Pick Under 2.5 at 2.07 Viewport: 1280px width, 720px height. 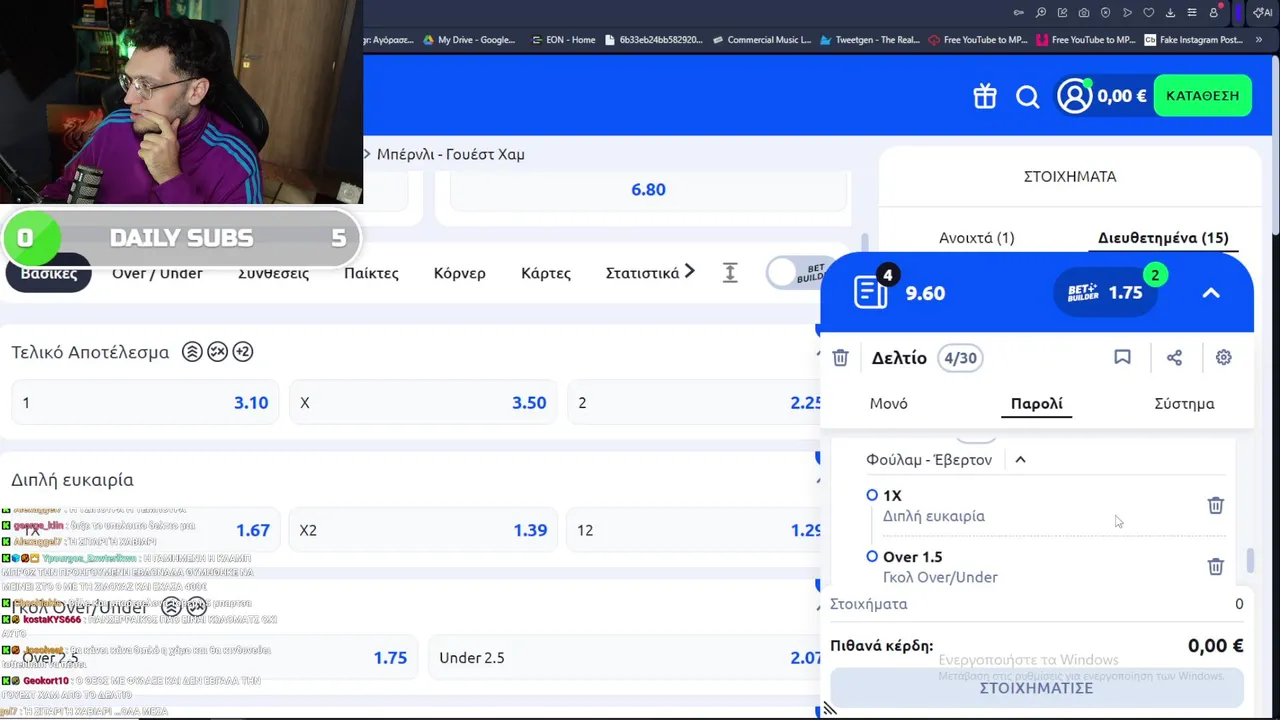(626, 657)
